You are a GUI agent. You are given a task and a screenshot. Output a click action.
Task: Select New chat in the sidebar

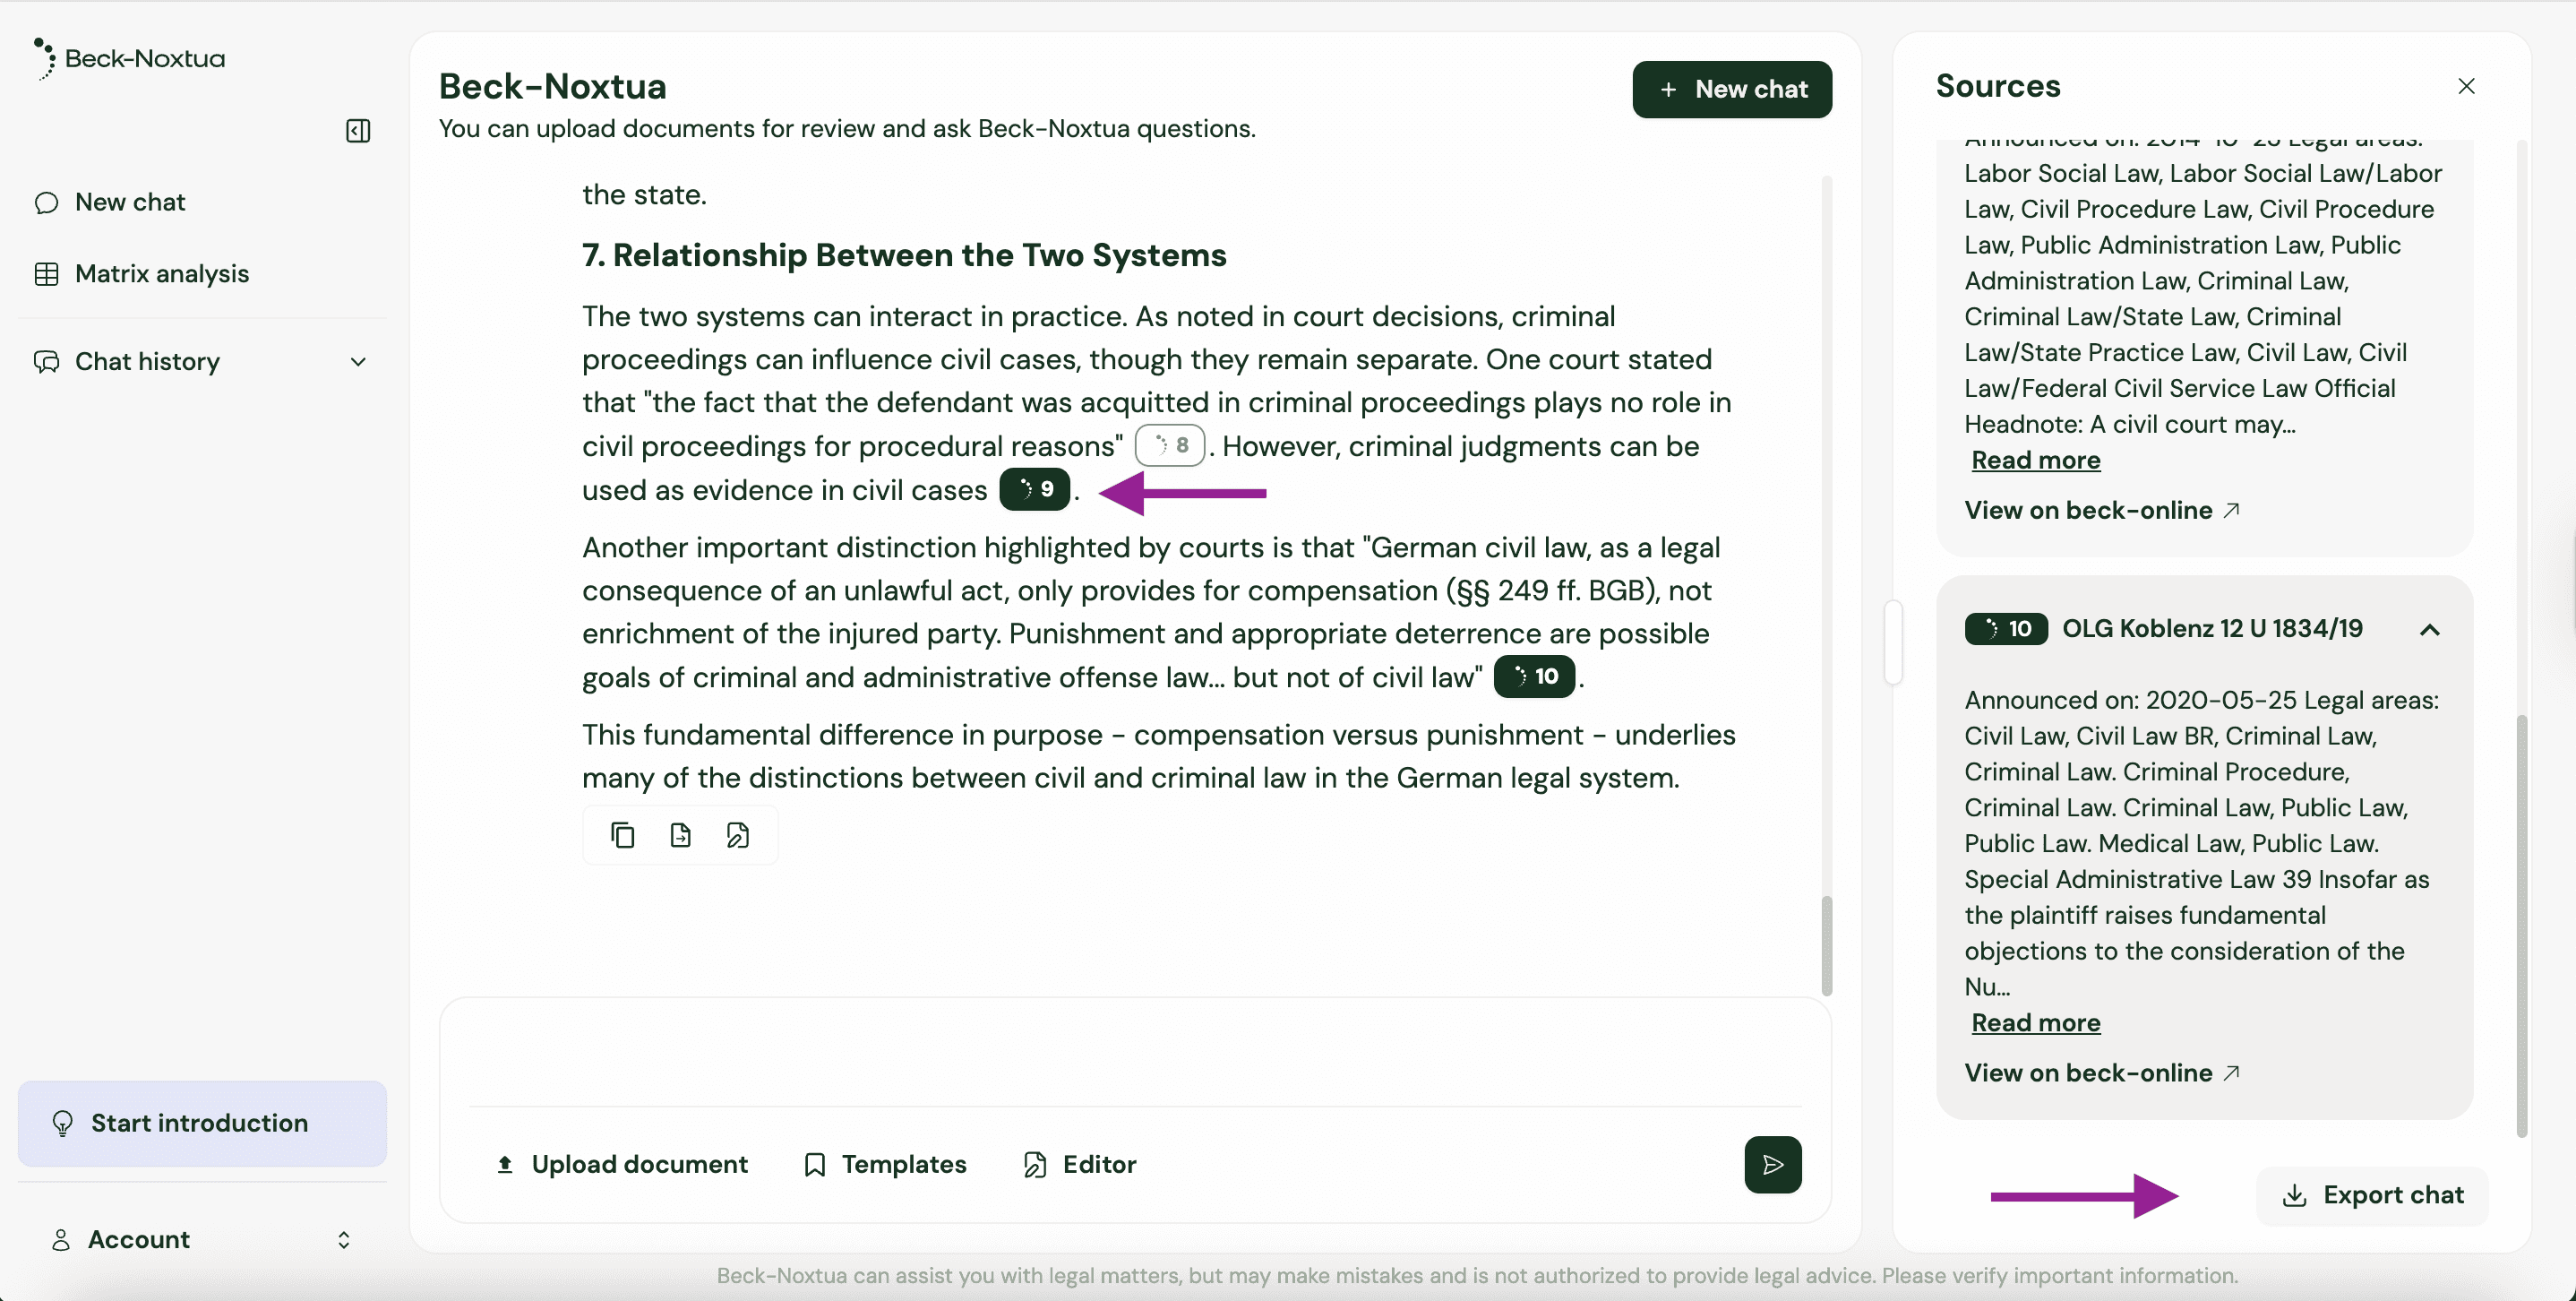click(x=130, y=202)
